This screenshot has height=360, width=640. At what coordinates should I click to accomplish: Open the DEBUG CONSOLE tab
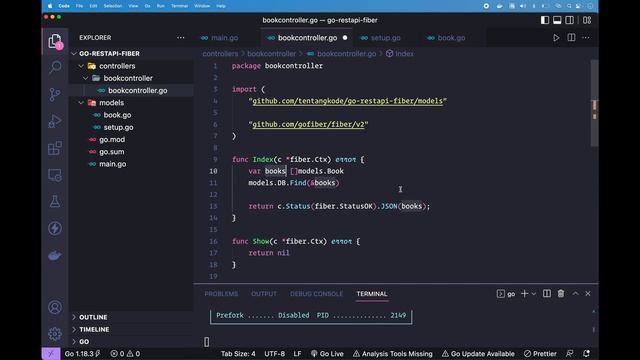point(316,294)
